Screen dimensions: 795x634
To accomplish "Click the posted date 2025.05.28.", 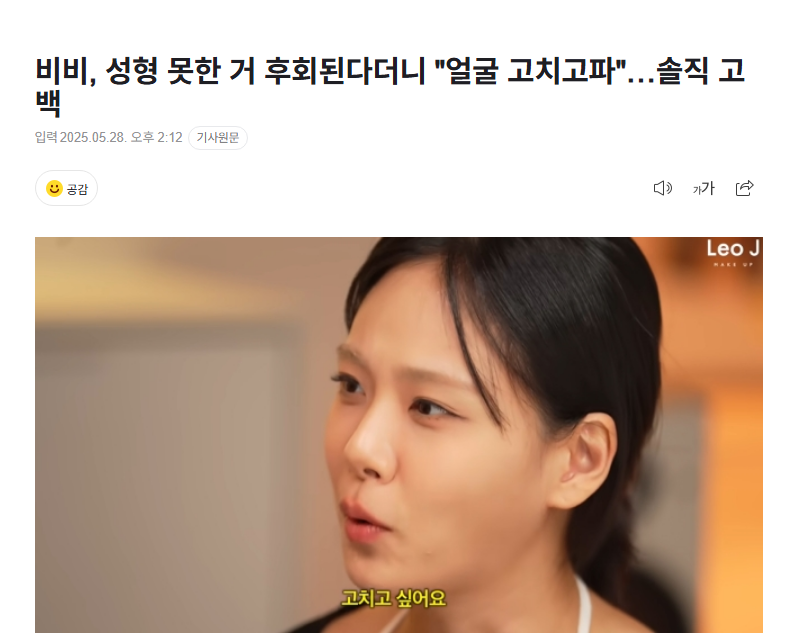I will point(93,137).
